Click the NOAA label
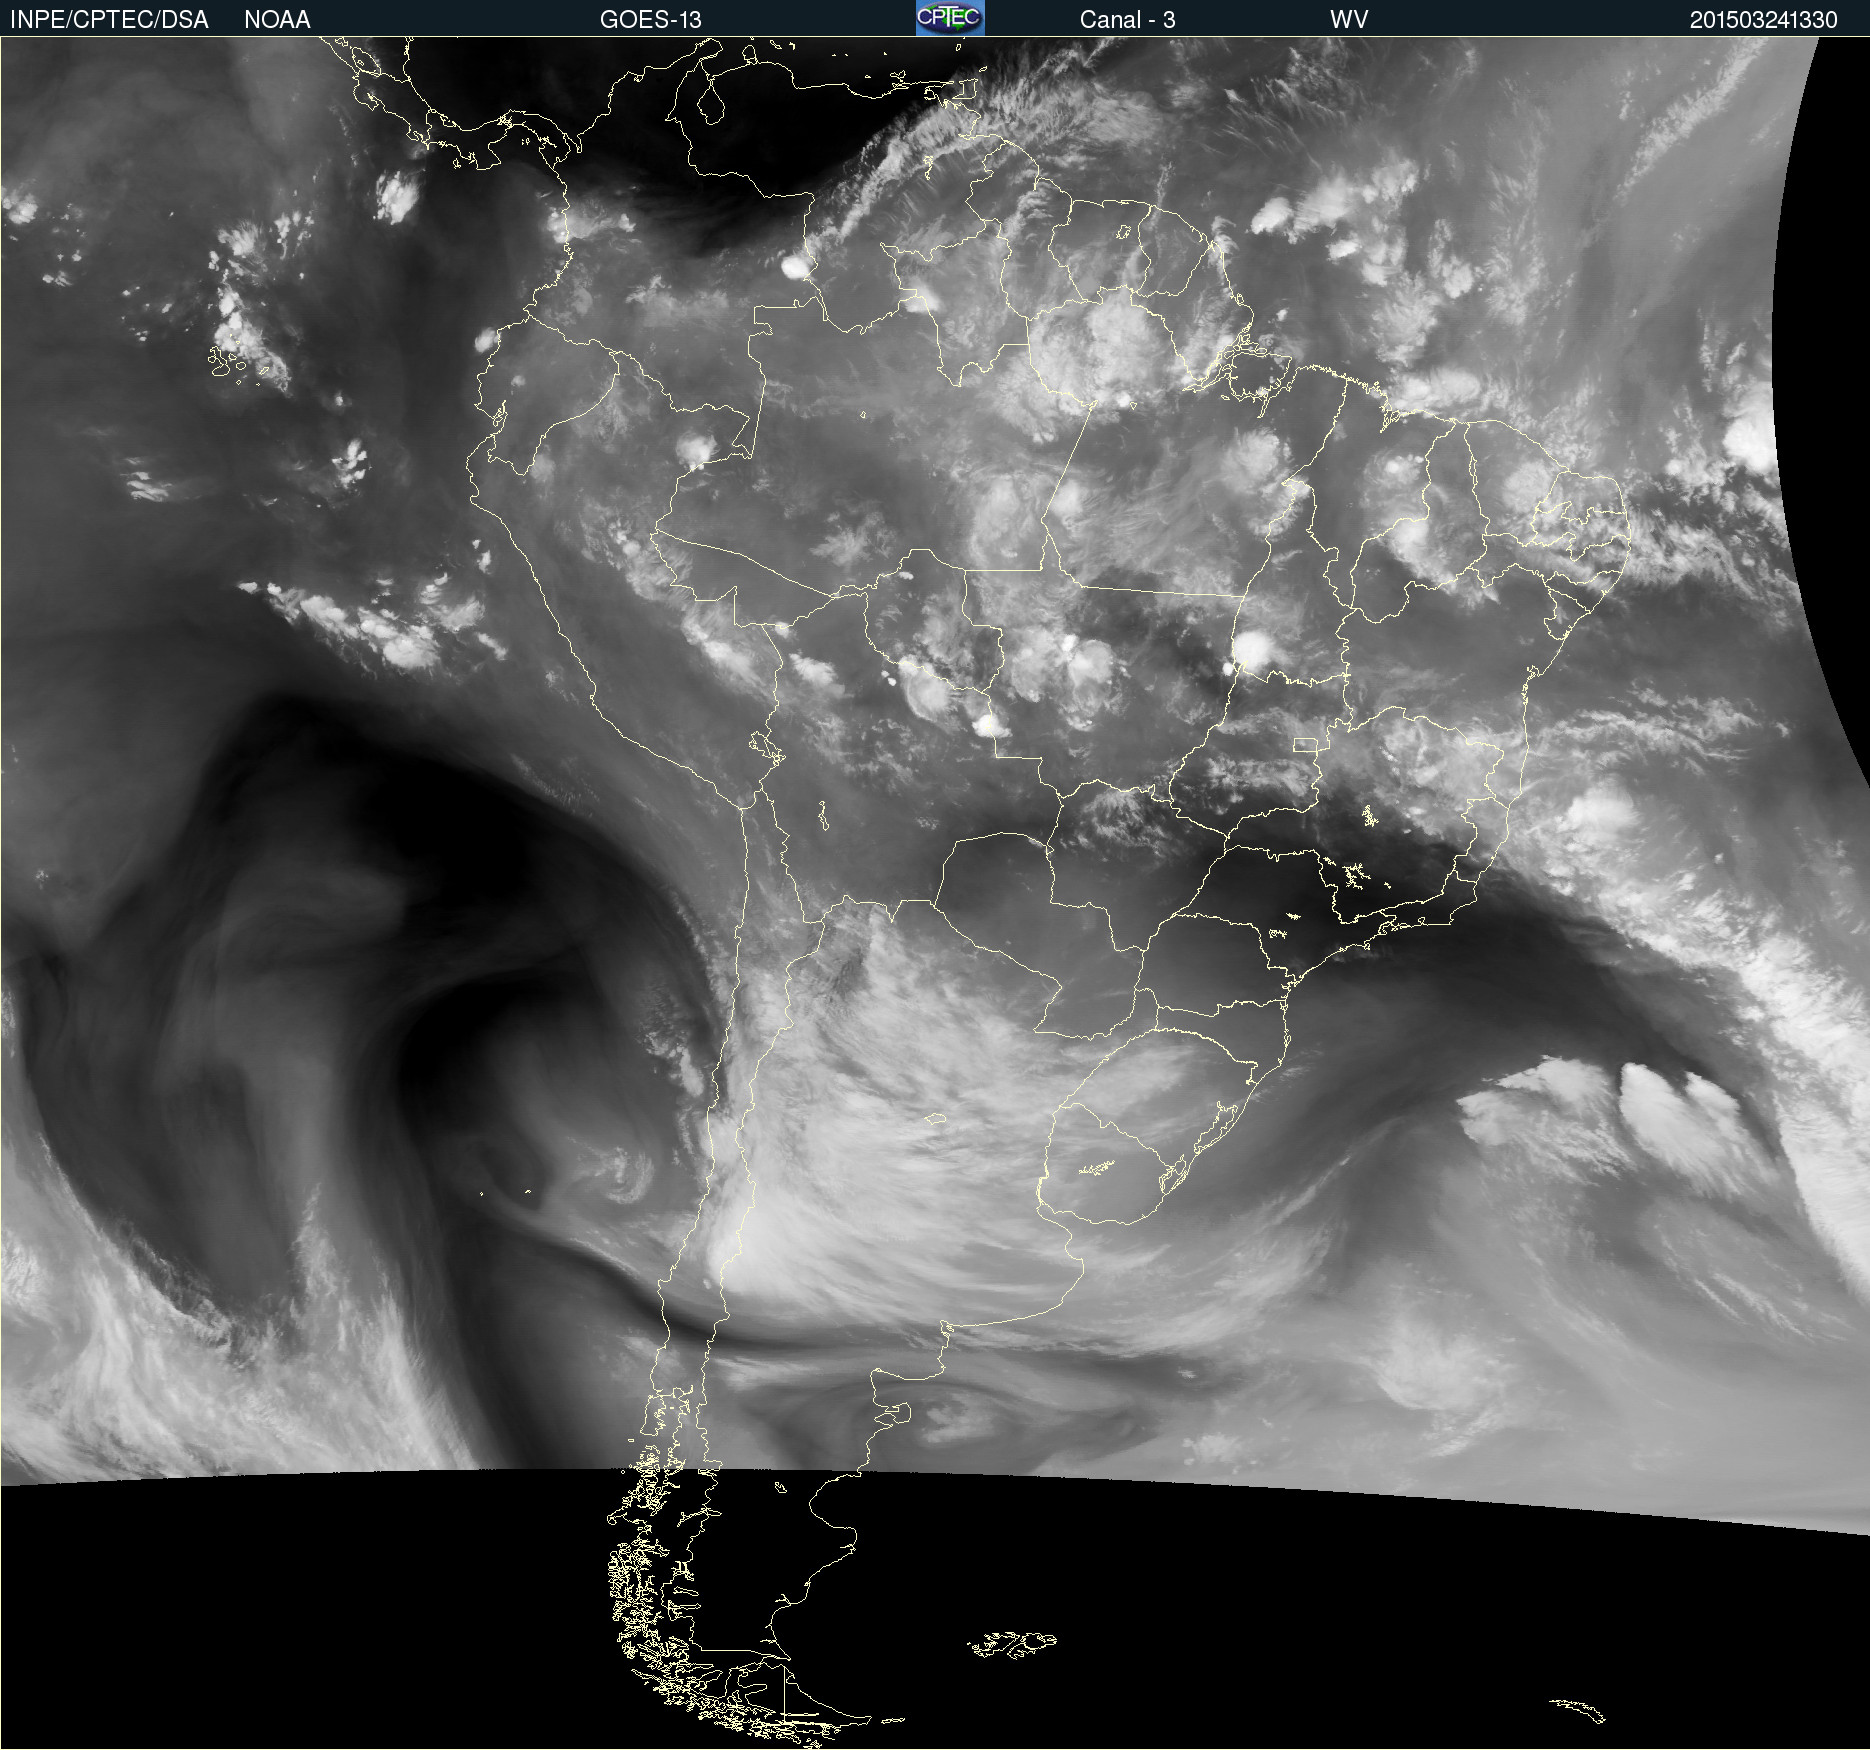Viewport: 1870px width, 1750px height. 277,20
